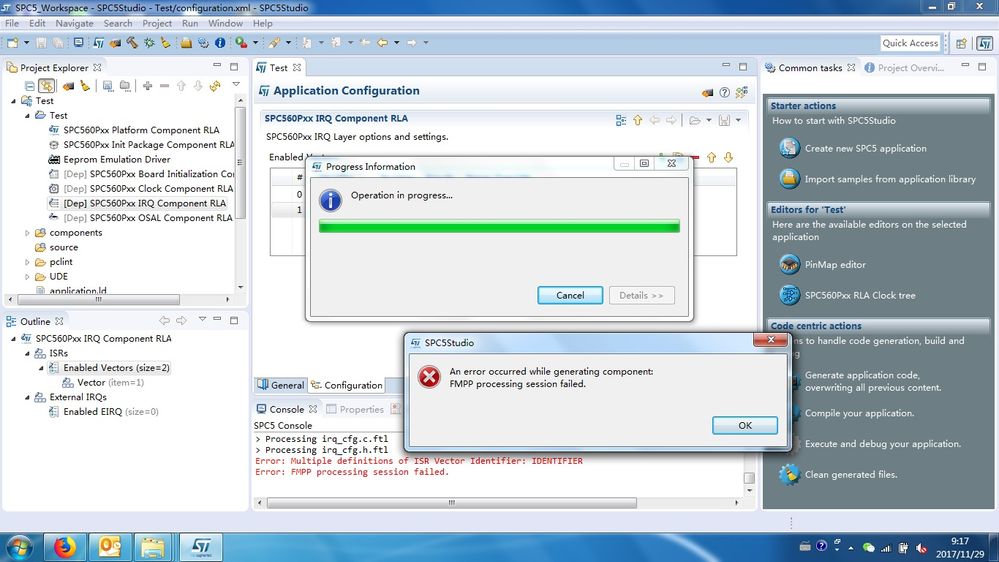Click the move down arrow above vectors table
The image size is (999, 562).
(728, 157)
